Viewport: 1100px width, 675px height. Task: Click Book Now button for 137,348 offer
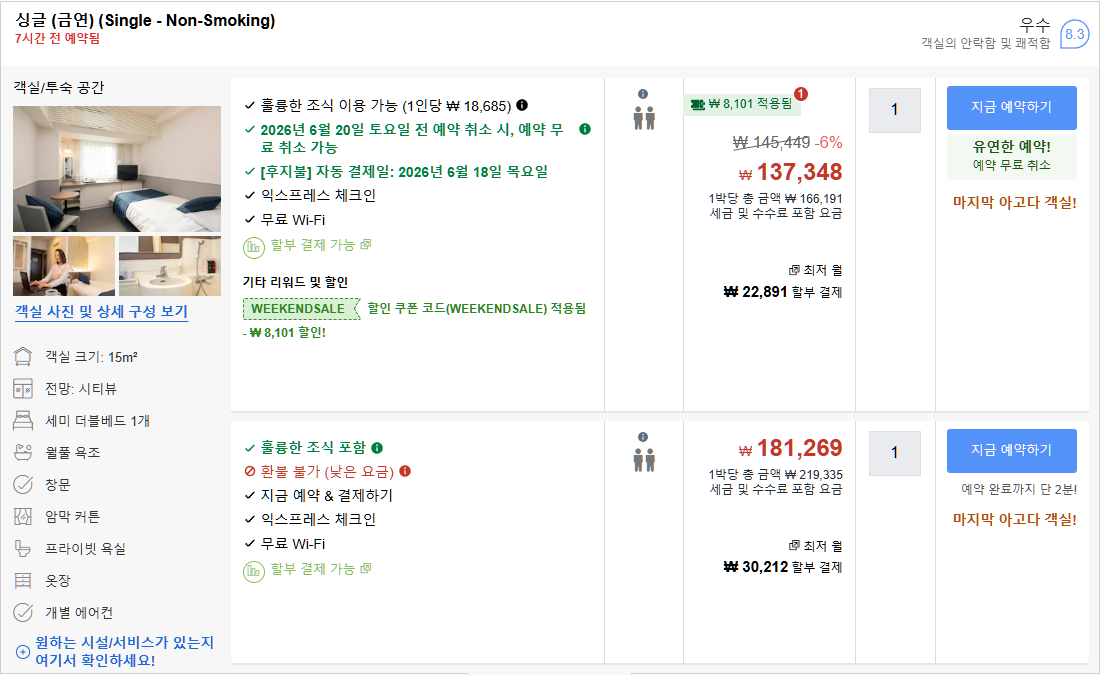pos(1012,107)
